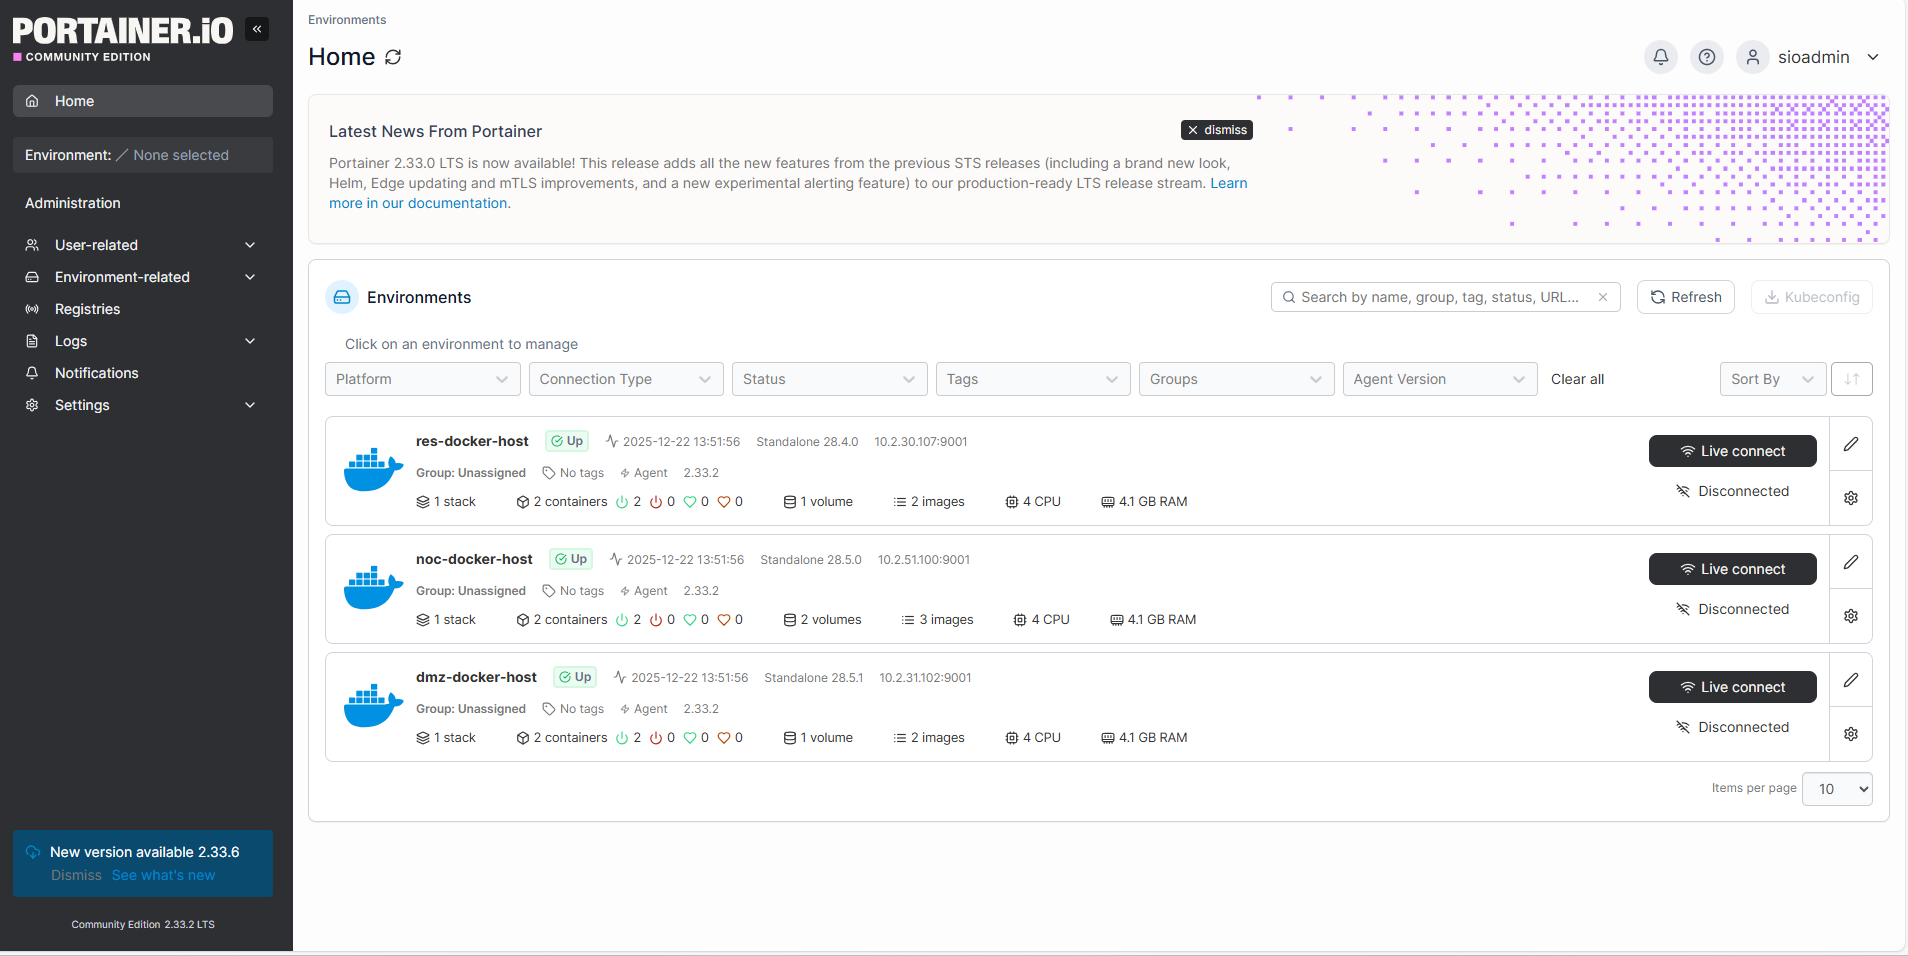Viewport: 1908px width, 956px height.
Task: Dismiss the Latest News banner
Action: coord(1216,130)
